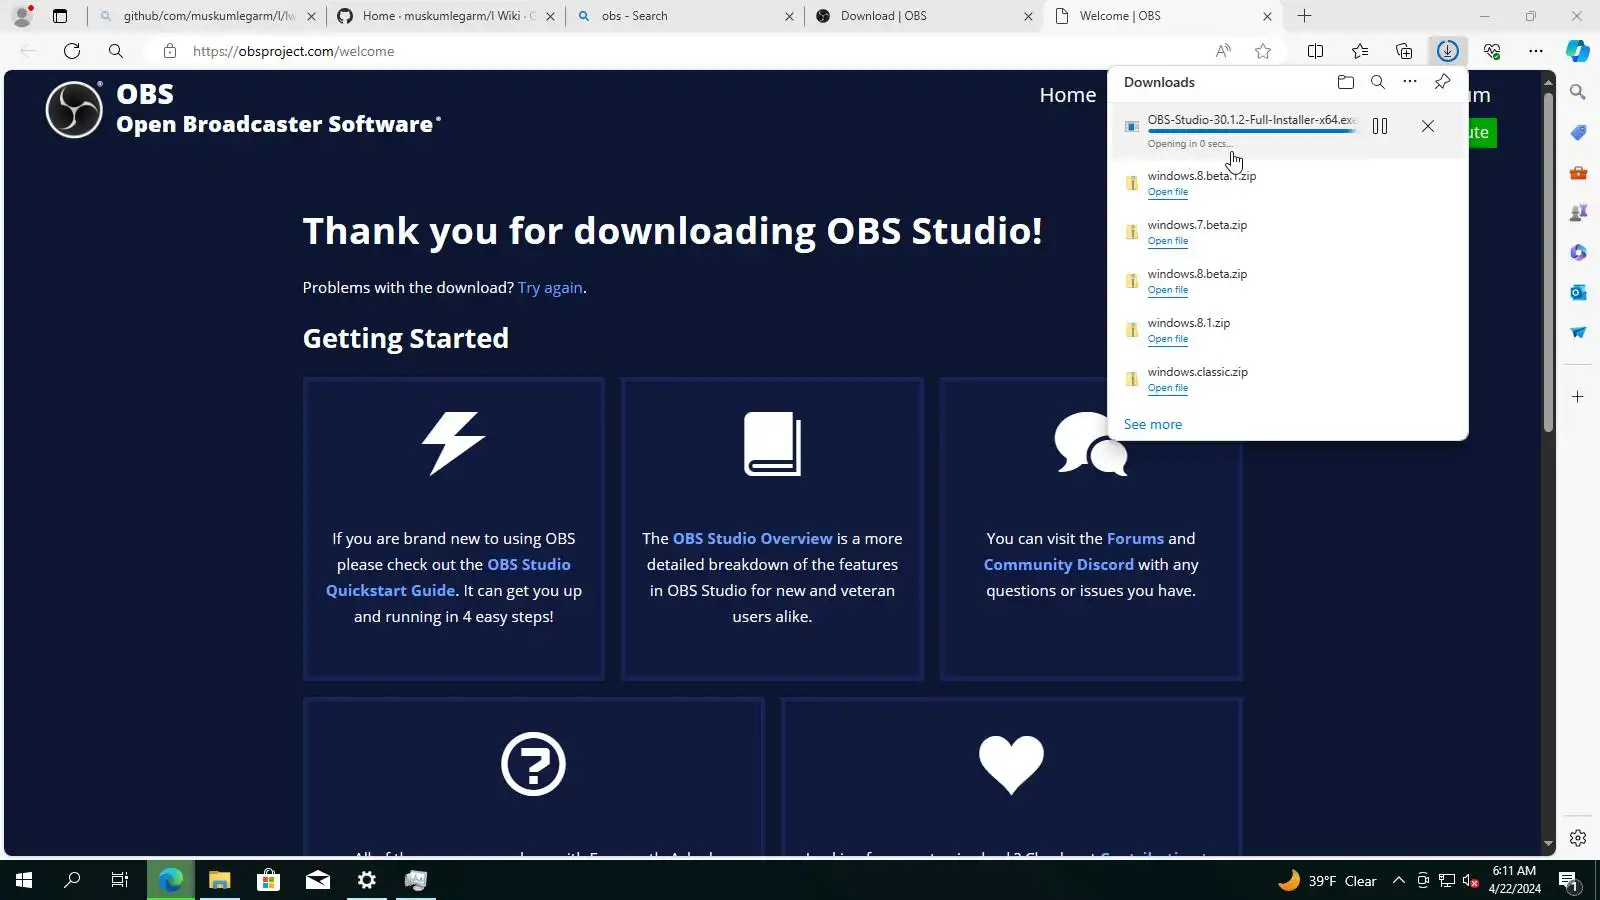1600x900 pixels.
Task: Click the profile avatar icon
Action: (x=22, y=16)
